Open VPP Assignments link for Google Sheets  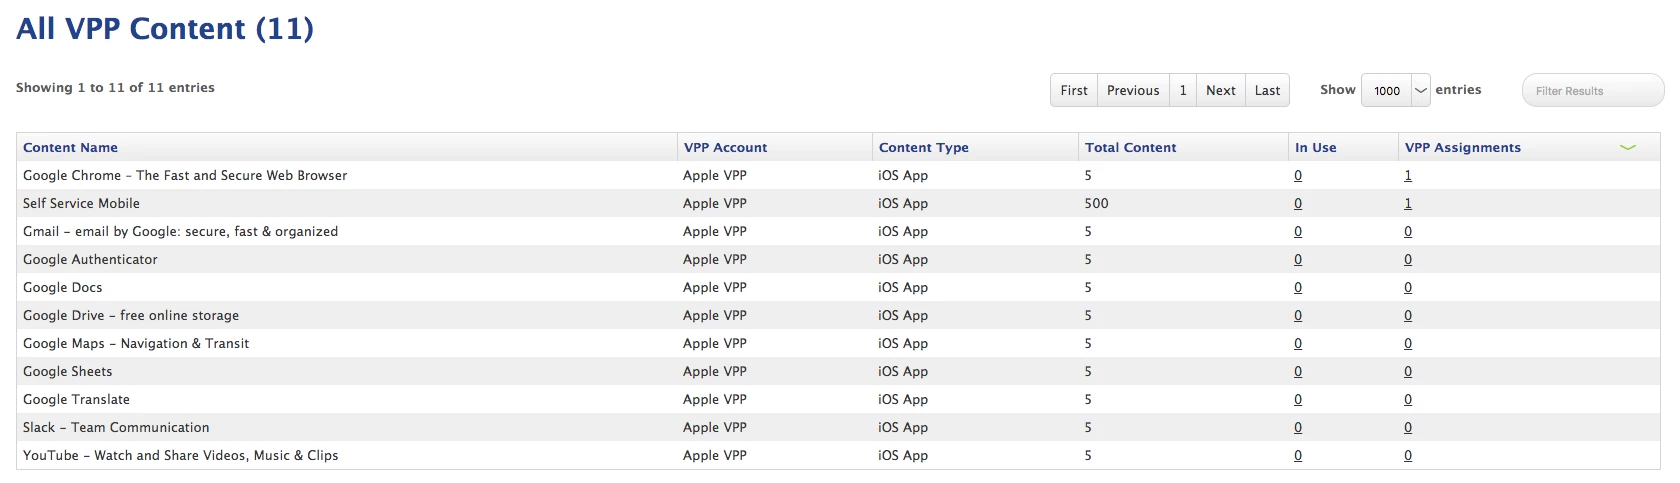click(x=1408, y=371)
